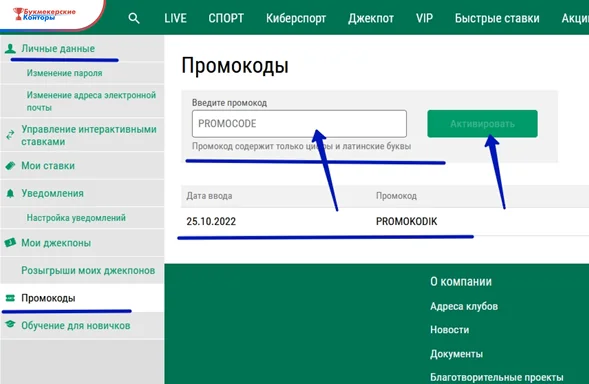This screenshot has height=384, width=589.
Task: Click the Дата ввода column header
Action: pyautogui.click(x=209, y=196)
